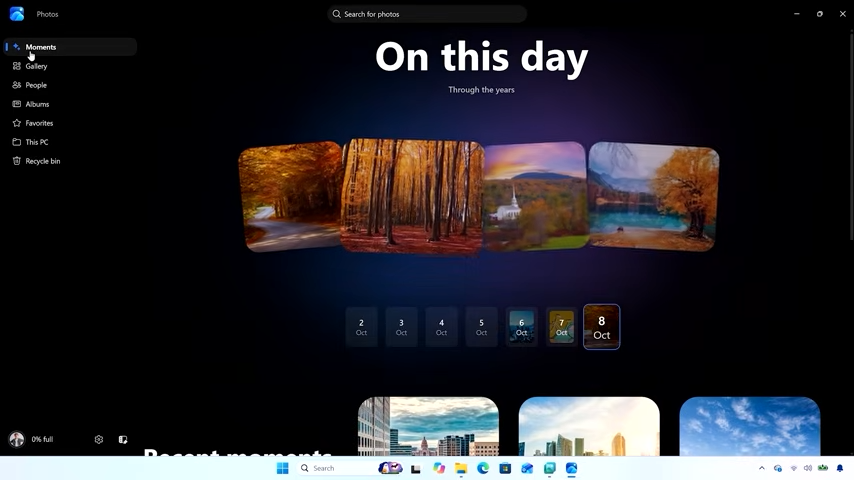Viewport: 854px width, 480px height.
Task: Open the Windows Start menu
Action: point(282,468)
